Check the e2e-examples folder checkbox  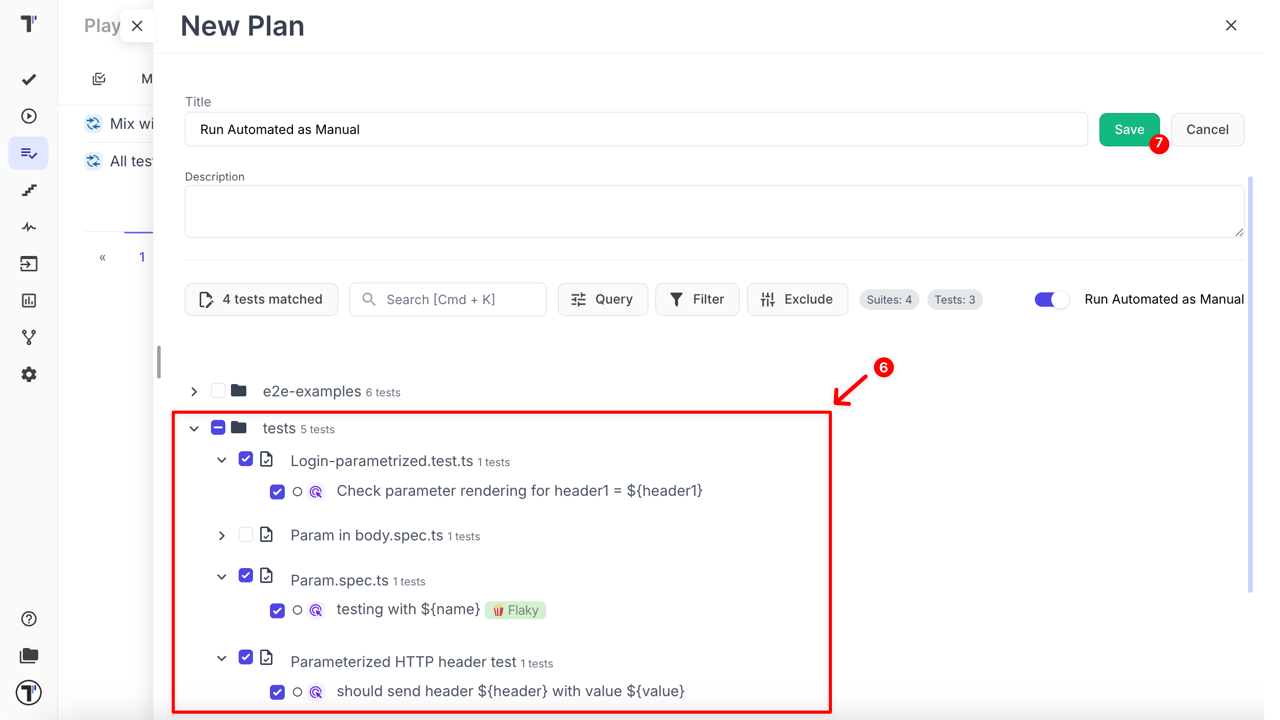(x=218, y=391)
